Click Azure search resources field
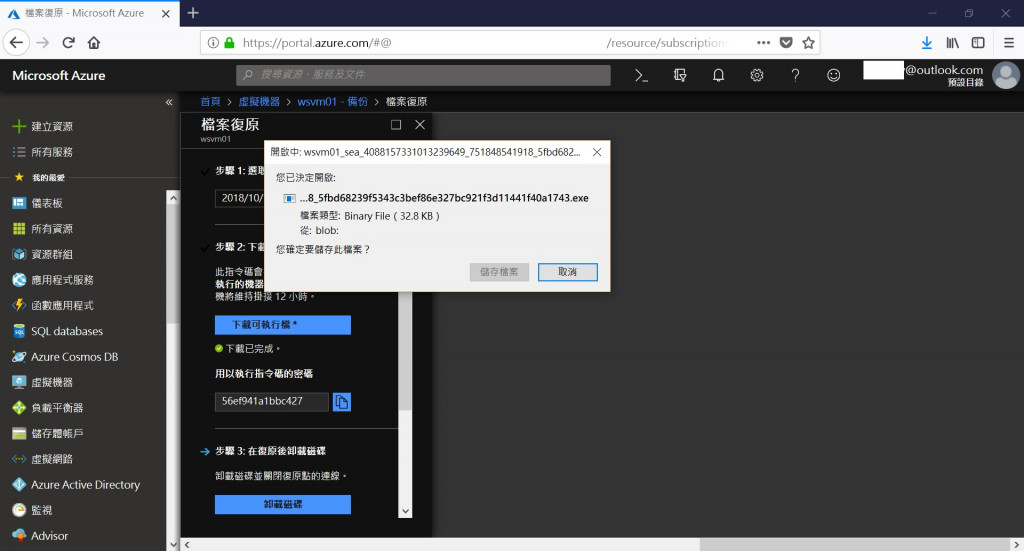1024x551 pixels. [423, 75]
